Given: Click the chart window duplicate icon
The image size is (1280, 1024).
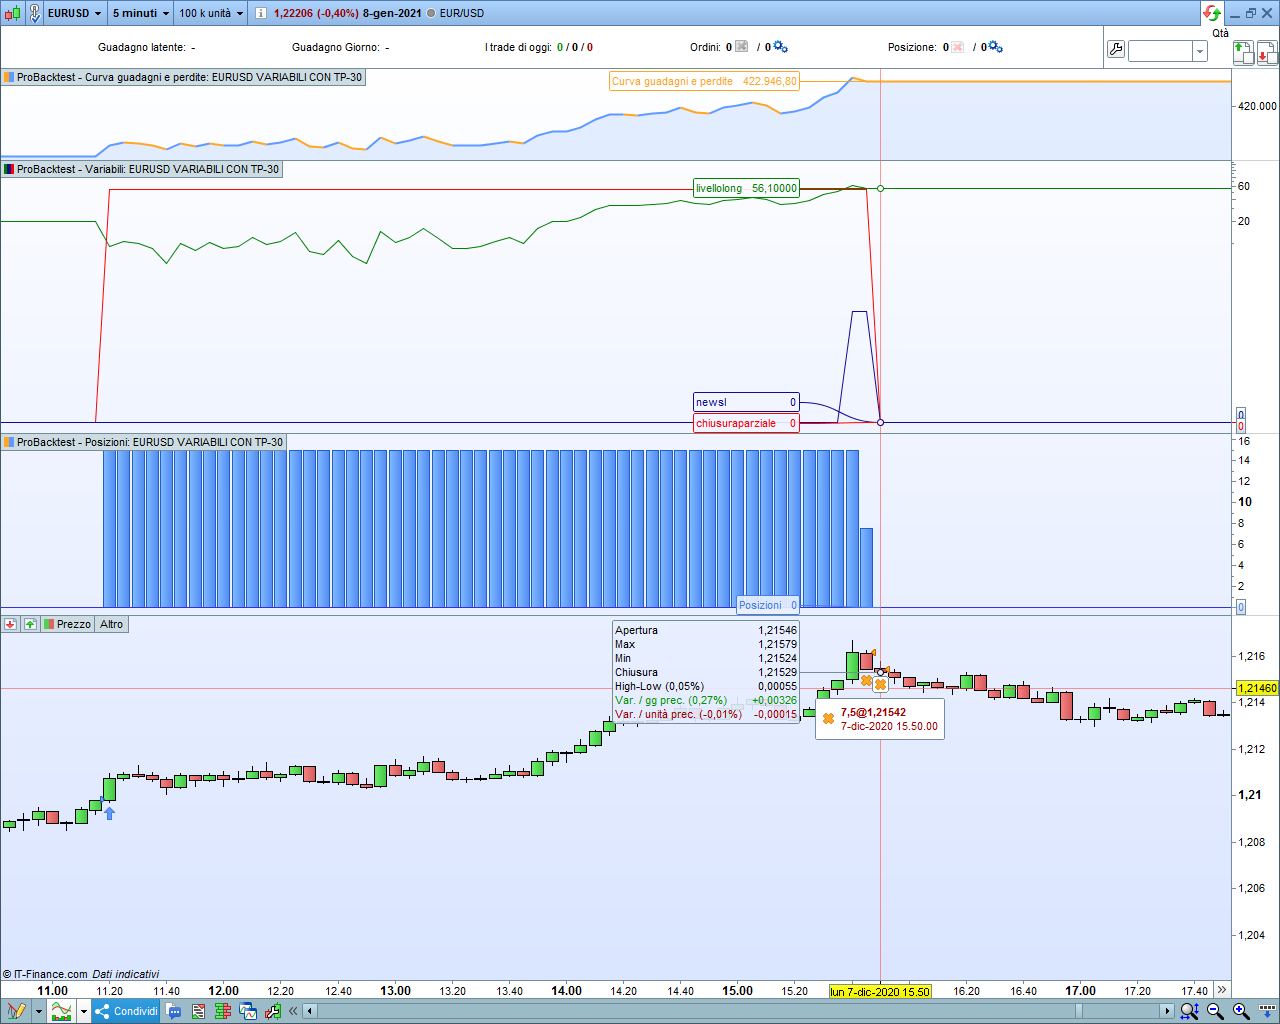Looking at the screenshot, I should click(248, 1011).
